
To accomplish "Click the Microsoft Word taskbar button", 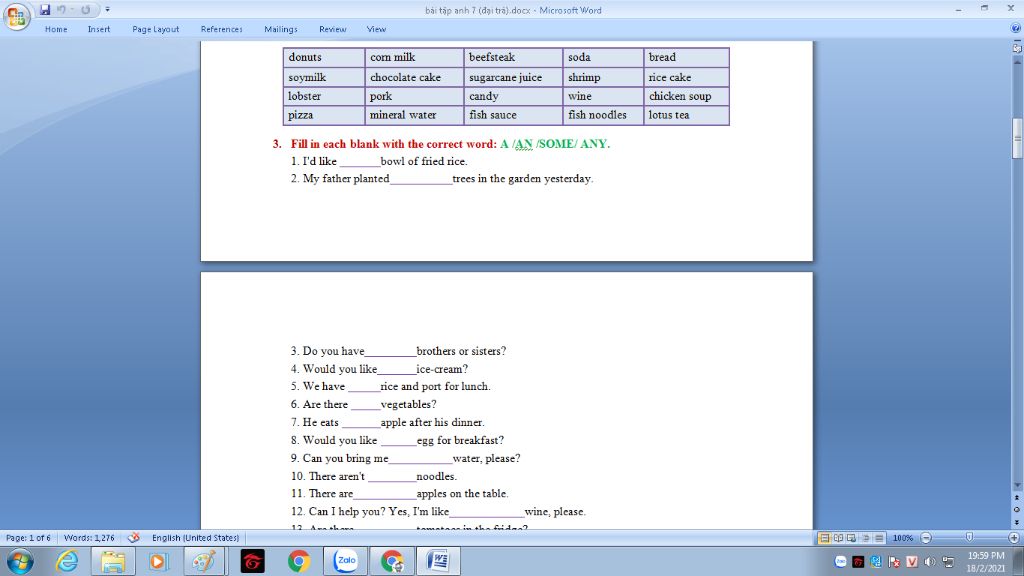I will (438, 562).
